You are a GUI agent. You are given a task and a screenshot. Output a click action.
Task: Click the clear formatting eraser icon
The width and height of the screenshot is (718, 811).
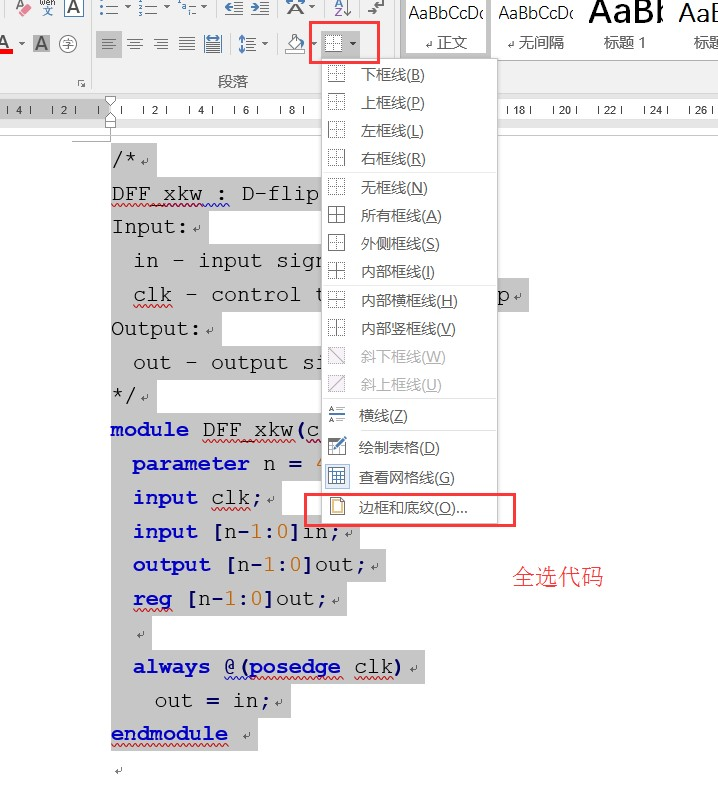tap(22, 8)
